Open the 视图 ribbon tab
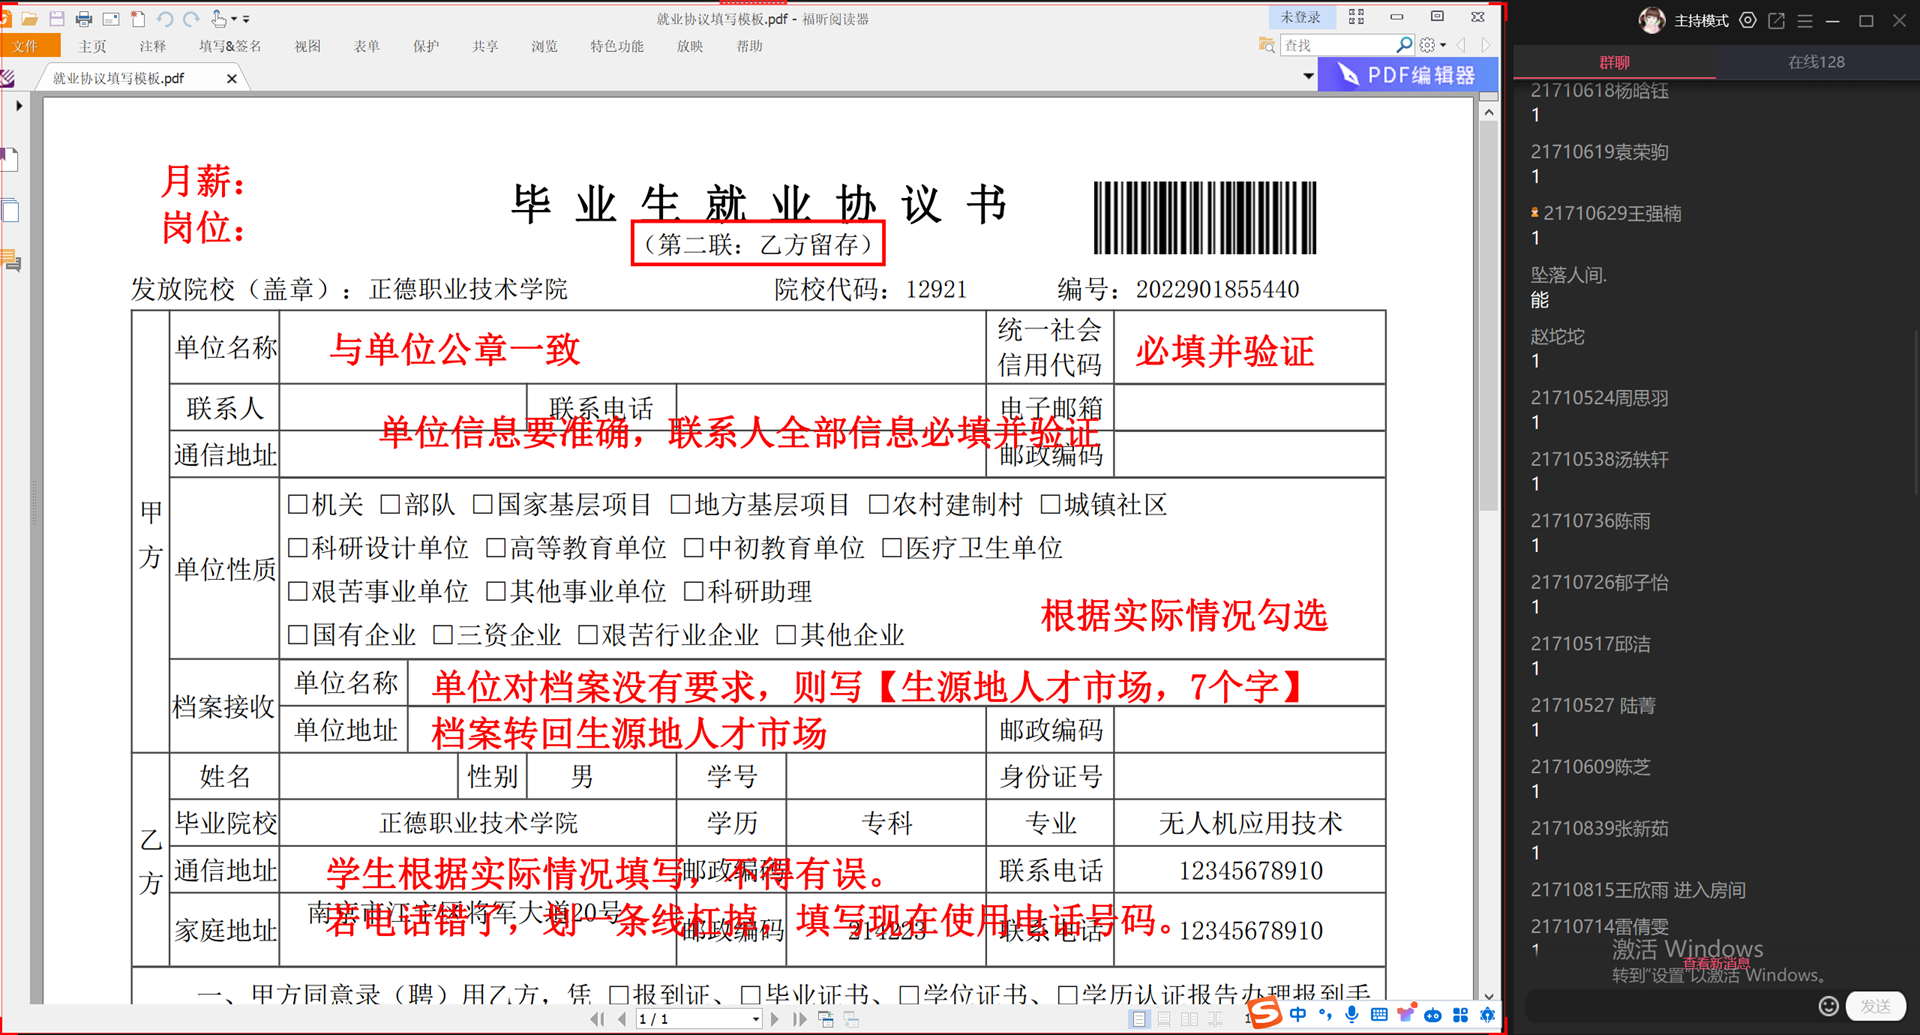 tap(307, 46)
